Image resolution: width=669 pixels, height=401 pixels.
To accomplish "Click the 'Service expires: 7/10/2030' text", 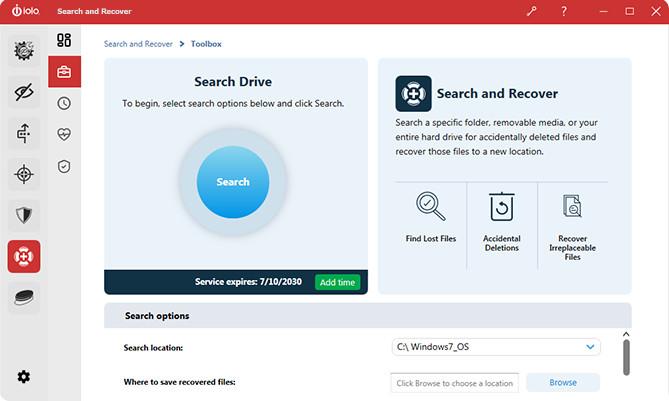I will [248, 282].
